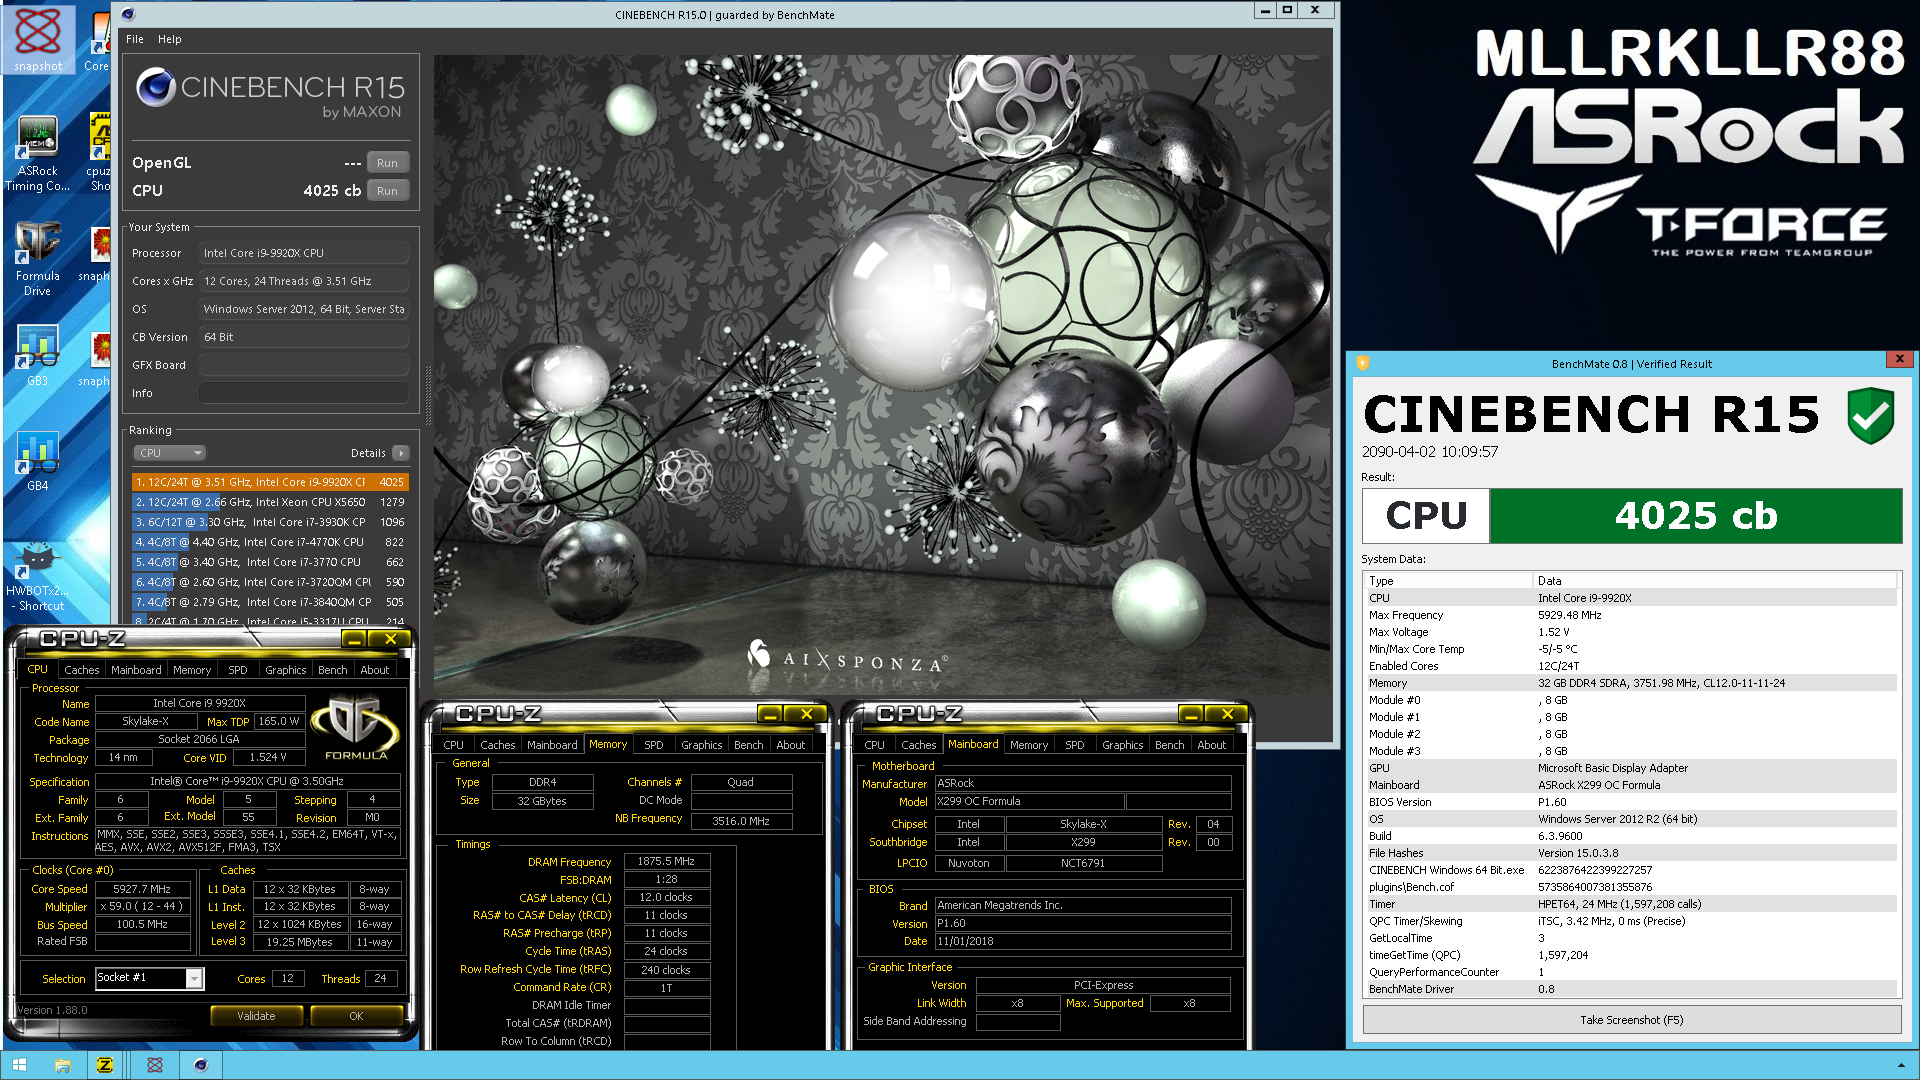Click OK in the CPU-Z window
1920x1080 pixels.
click(x=356, y=1016)
